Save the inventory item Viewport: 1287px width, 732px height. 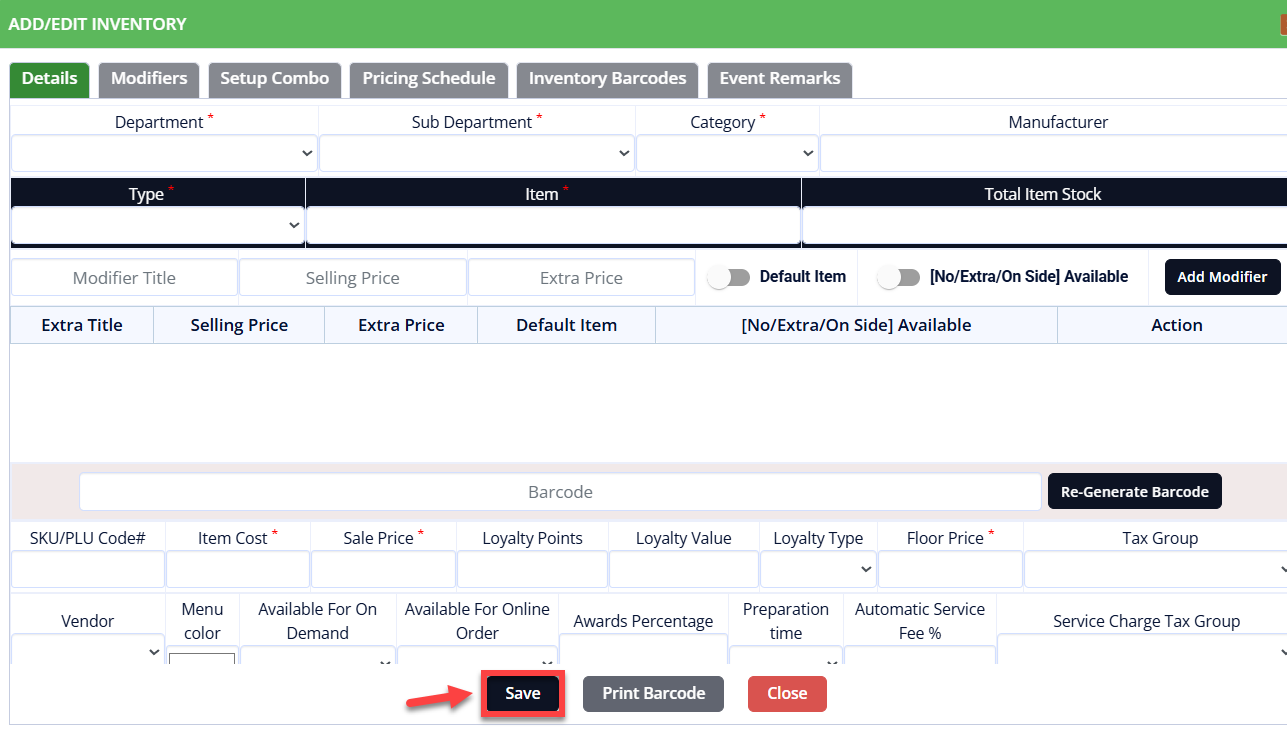(x=523, y=694)
